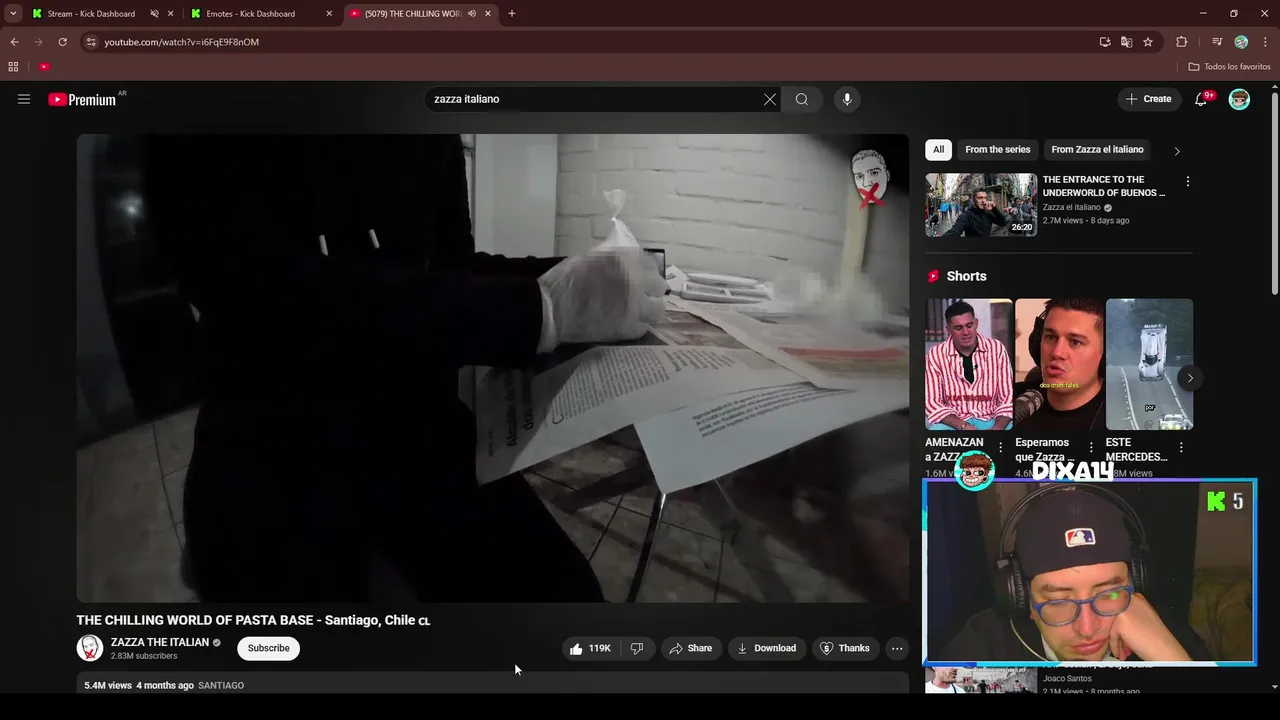
Task: Open Chrome profile avatar
Action: (x=1241, y=42)
